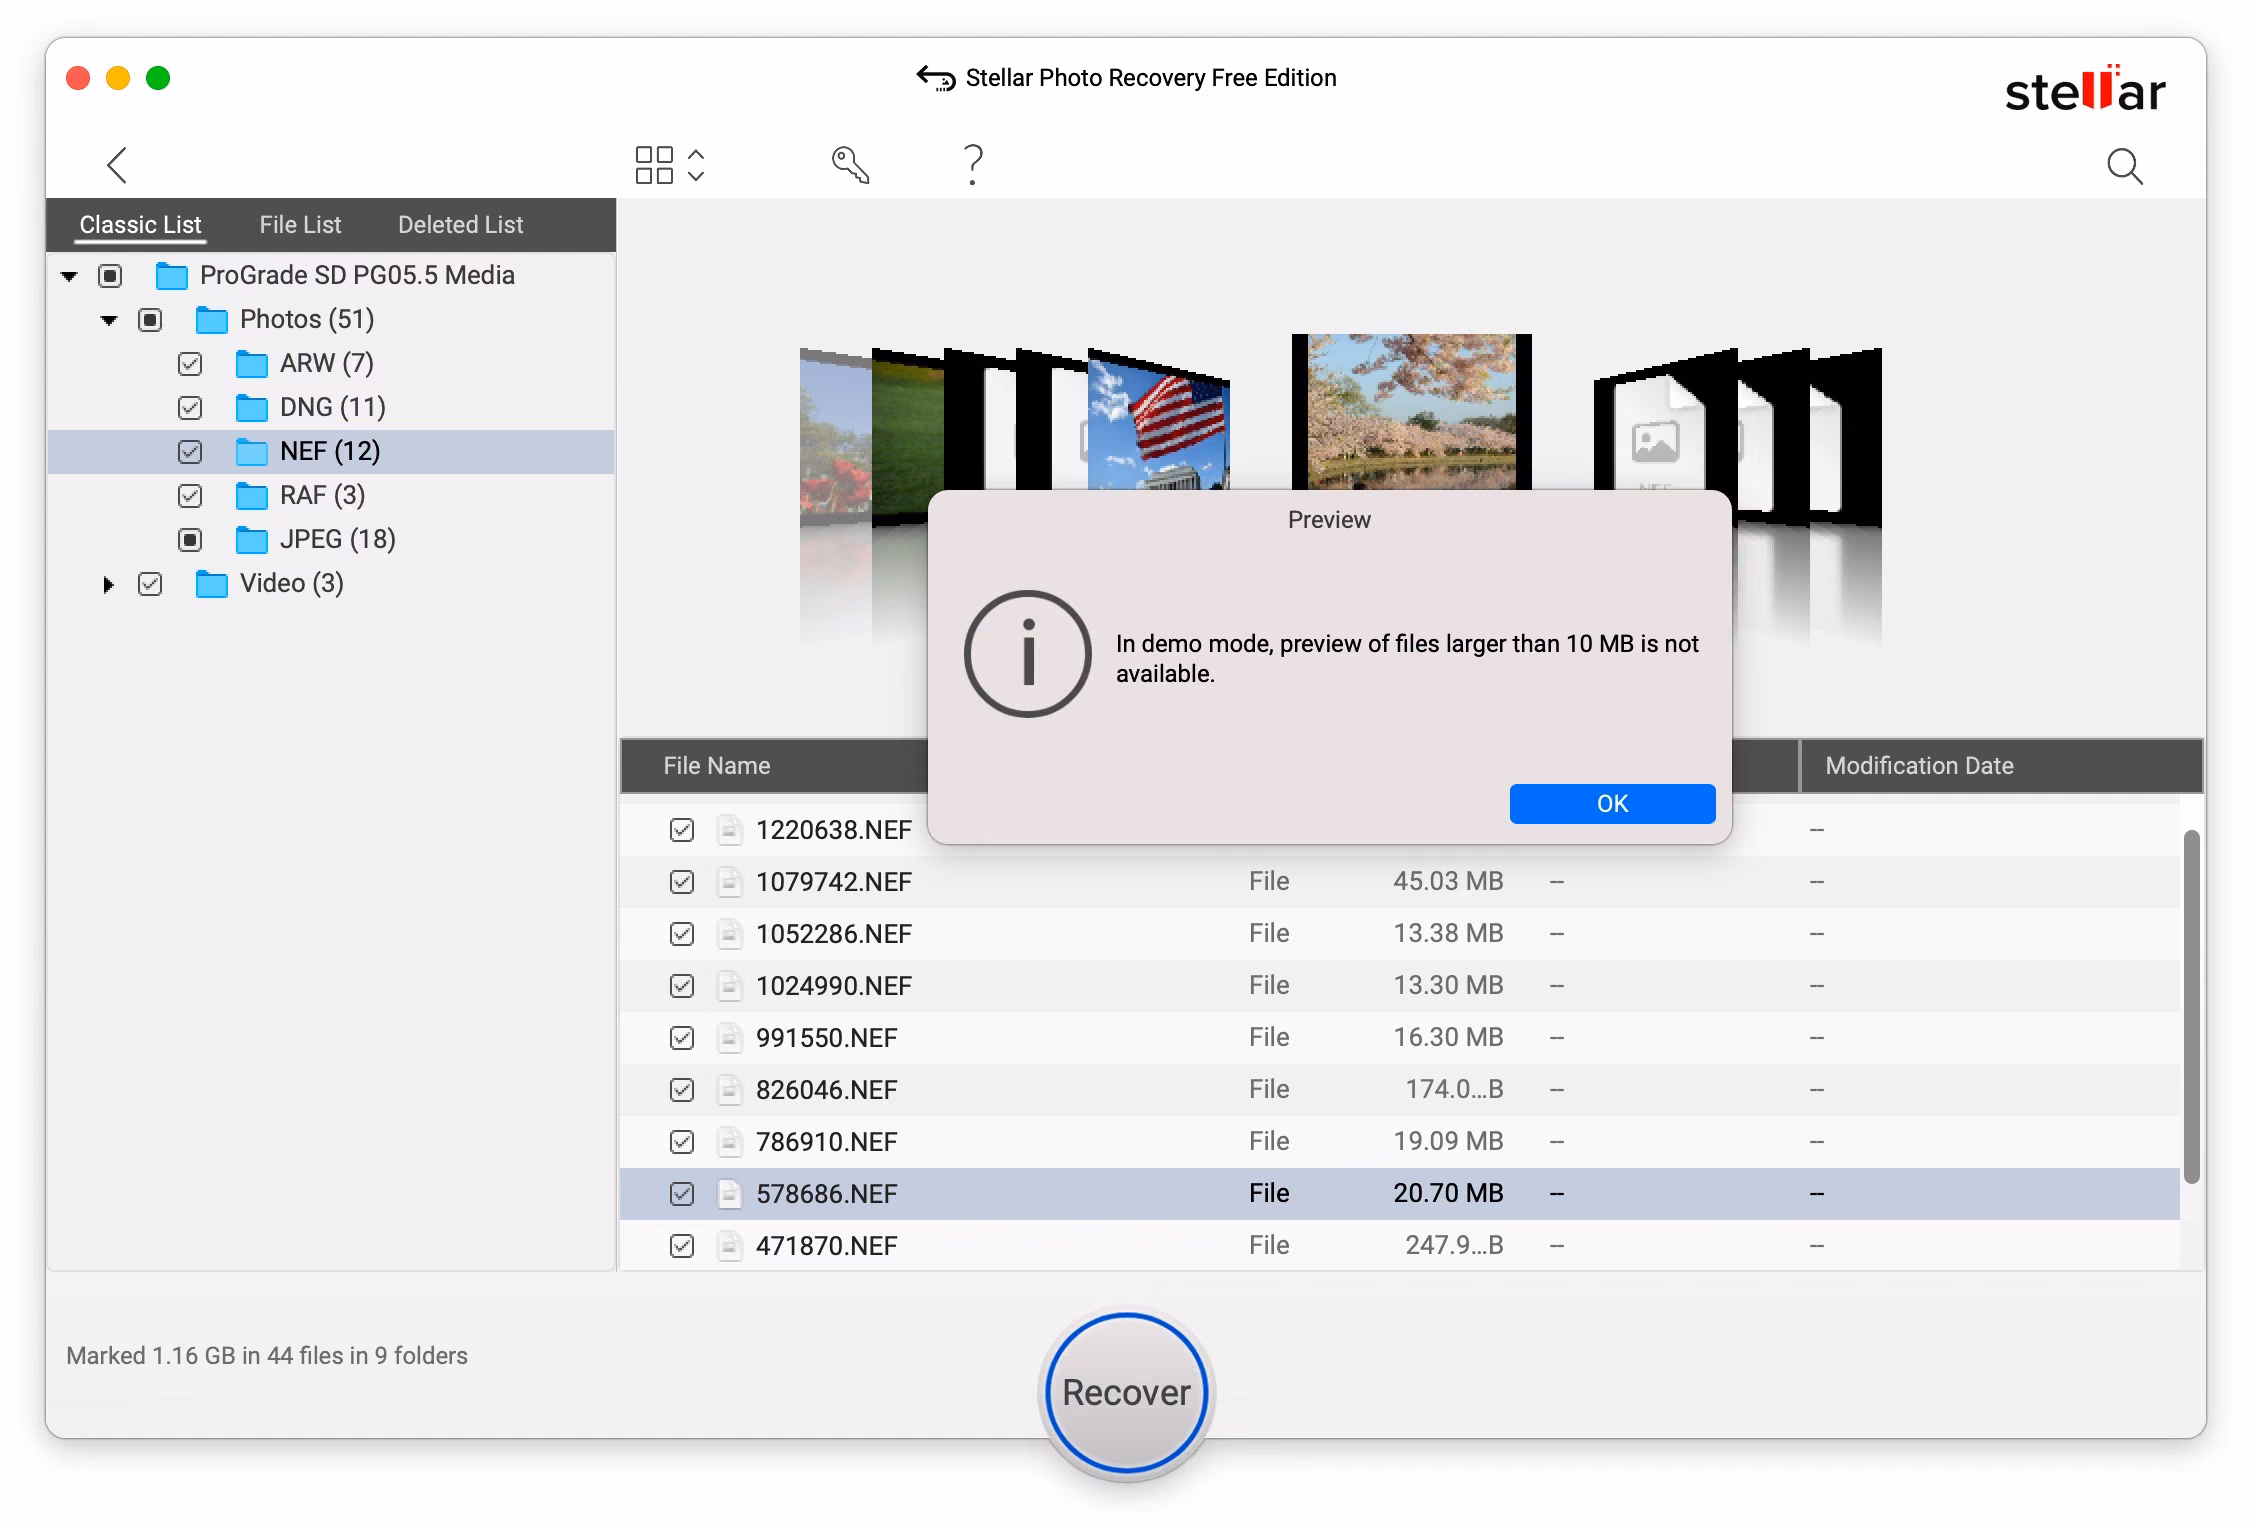2254x1524 pixels.
Task: Select the 786910.NEF file name
Action: [827, 1142]
